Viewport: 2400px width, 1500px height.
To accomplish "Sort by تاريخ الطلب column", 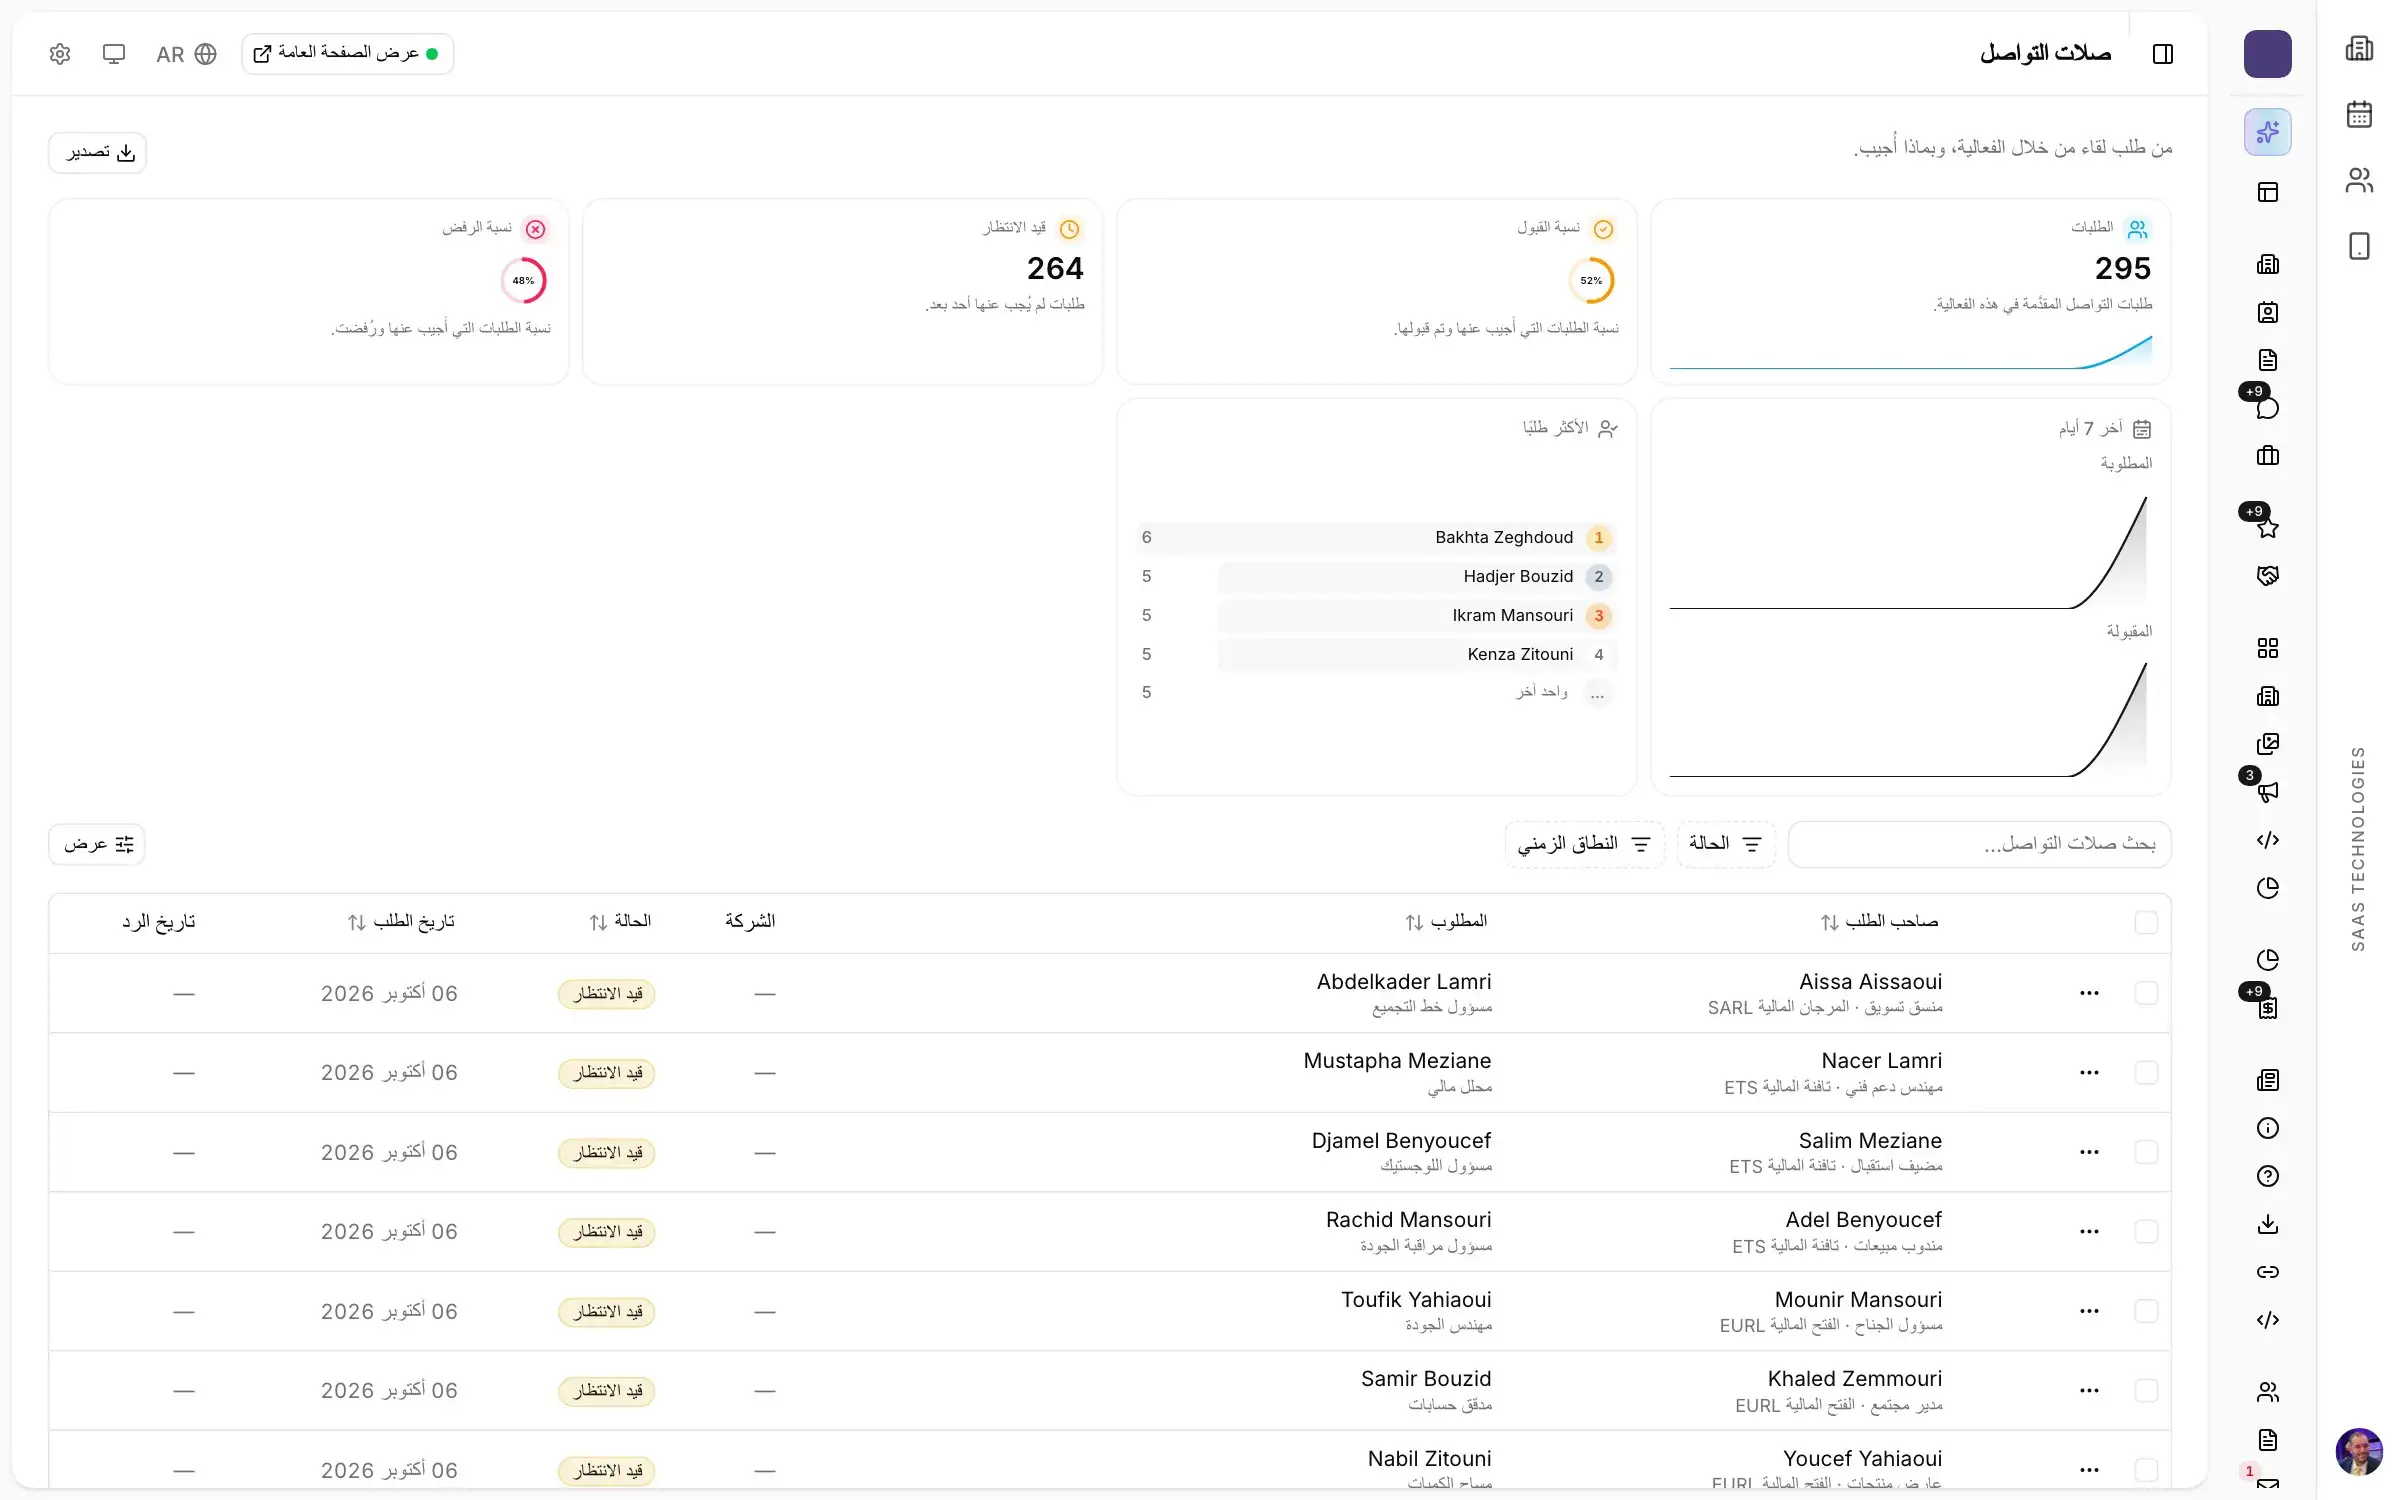I will tap(401, 921).
